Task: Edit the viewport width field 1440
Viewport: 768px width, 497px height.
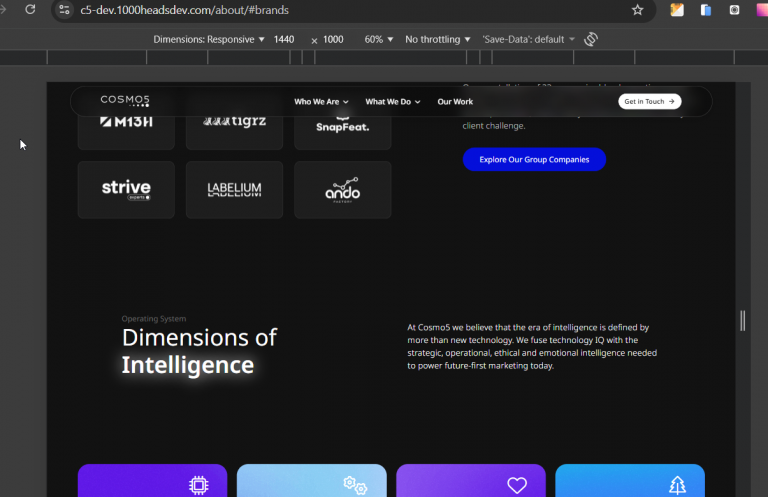Action: [284, 39]
